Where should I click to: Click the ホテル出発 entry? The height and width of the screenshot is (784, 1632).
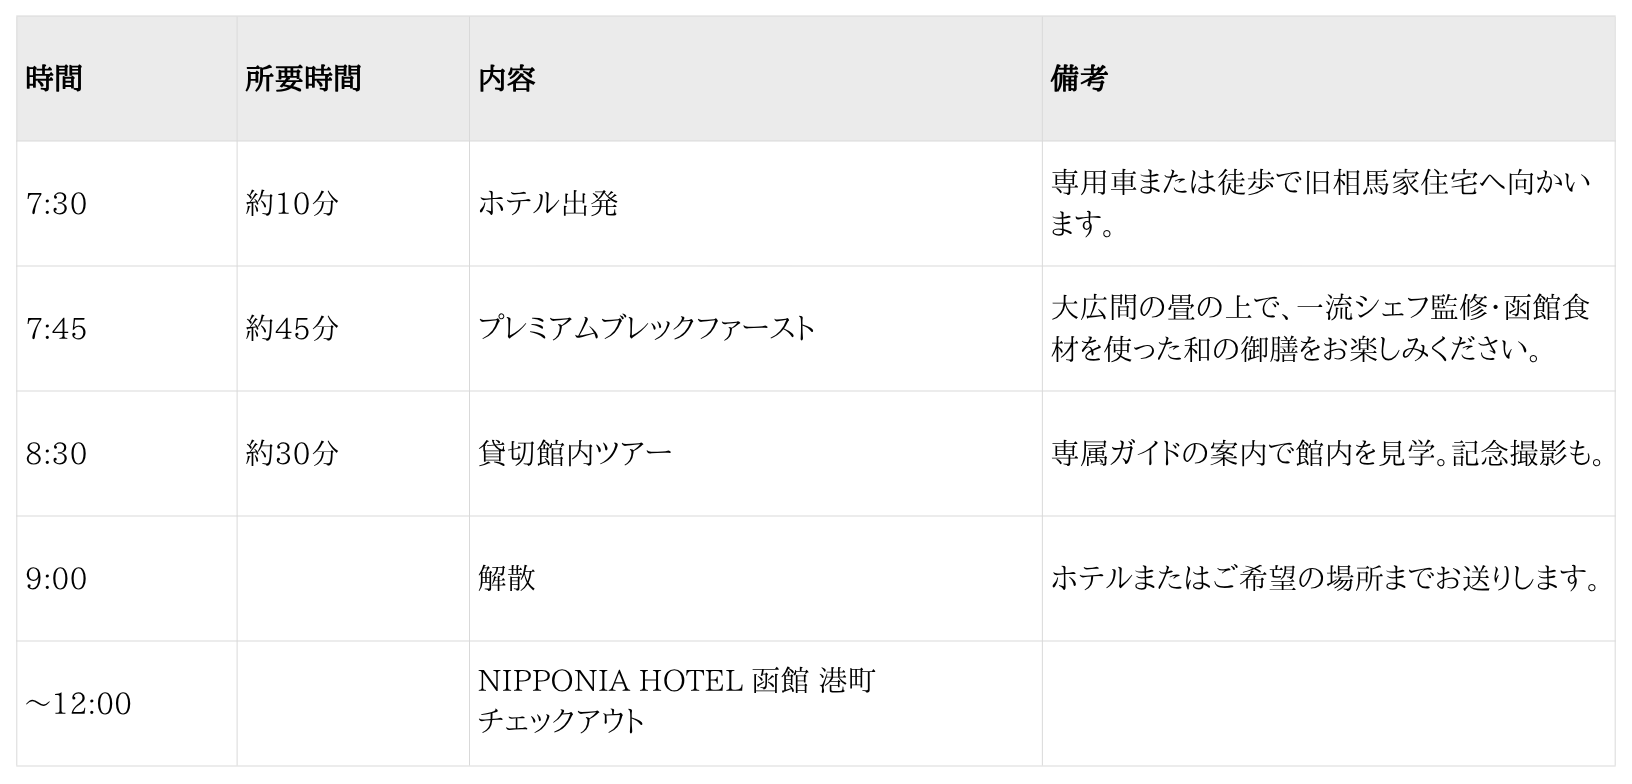548,204
